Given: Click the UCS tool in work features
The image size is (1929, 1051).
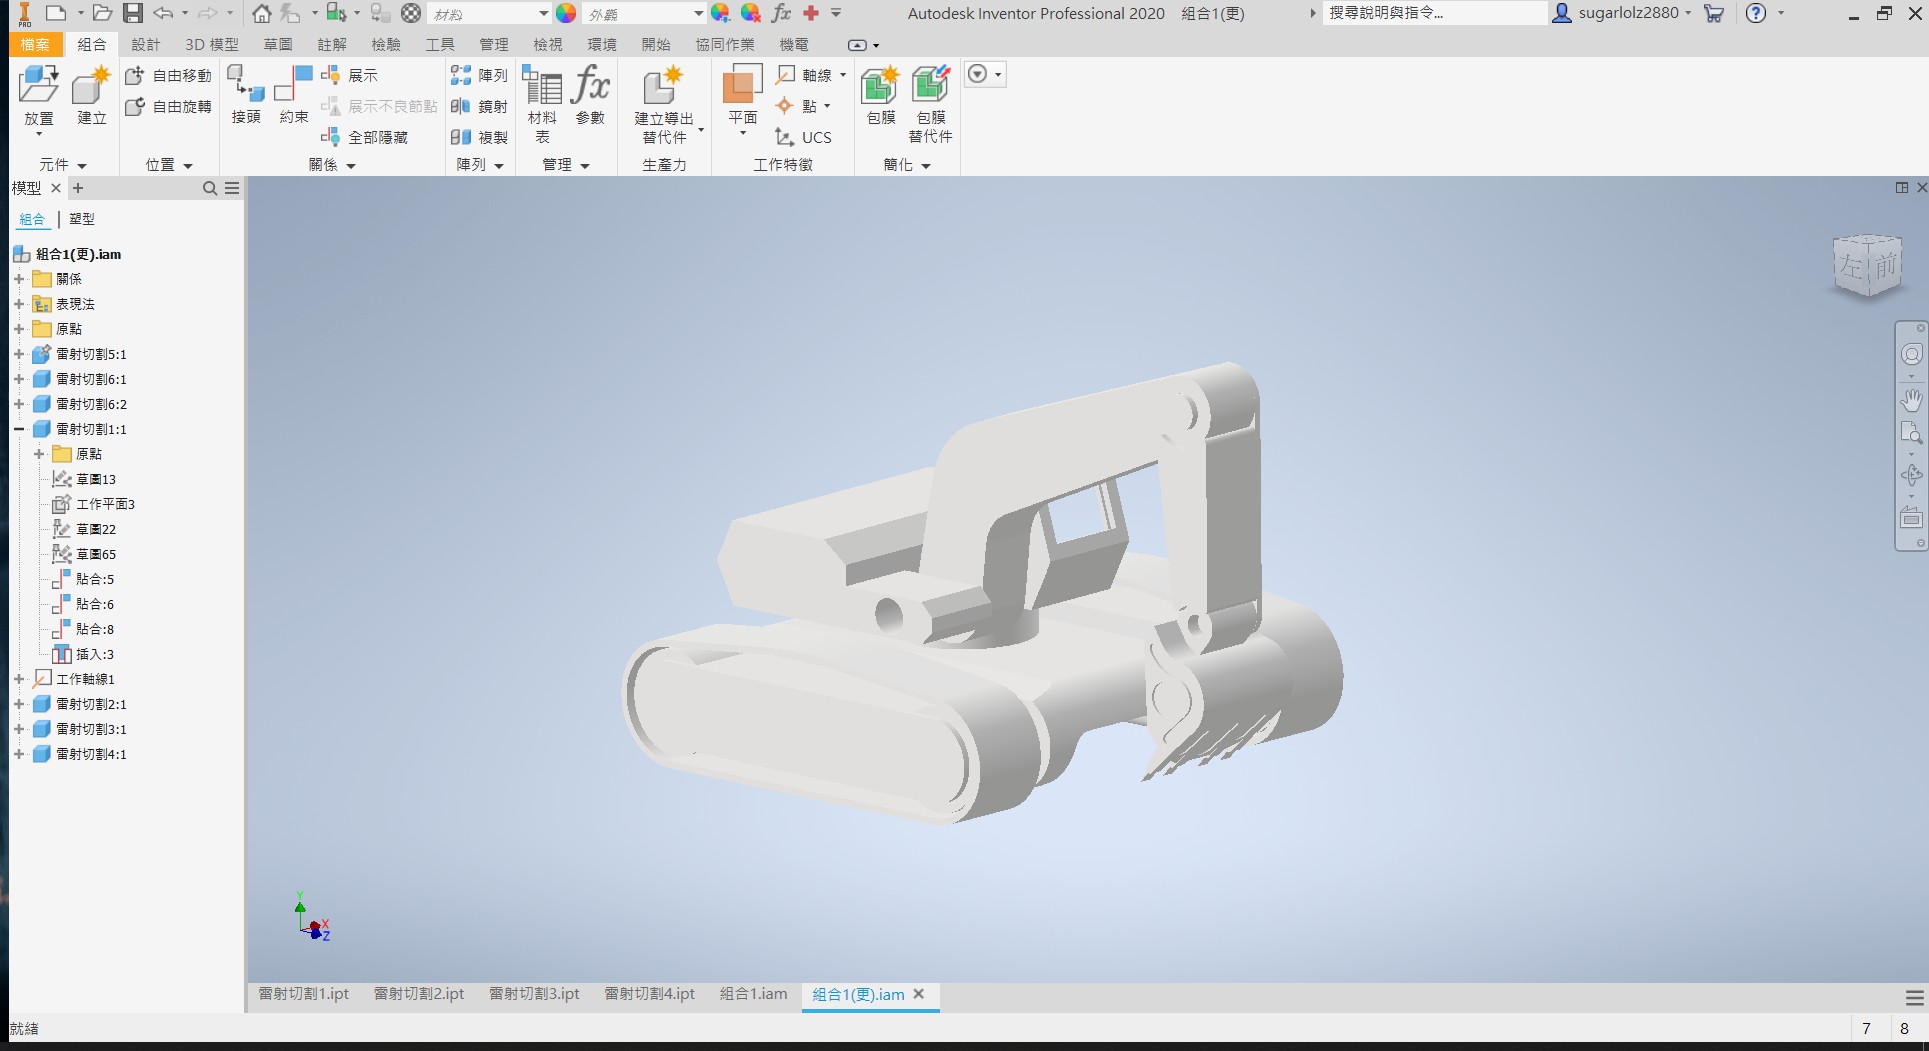Looking at the screenshot, I should (x=804, y=137).
